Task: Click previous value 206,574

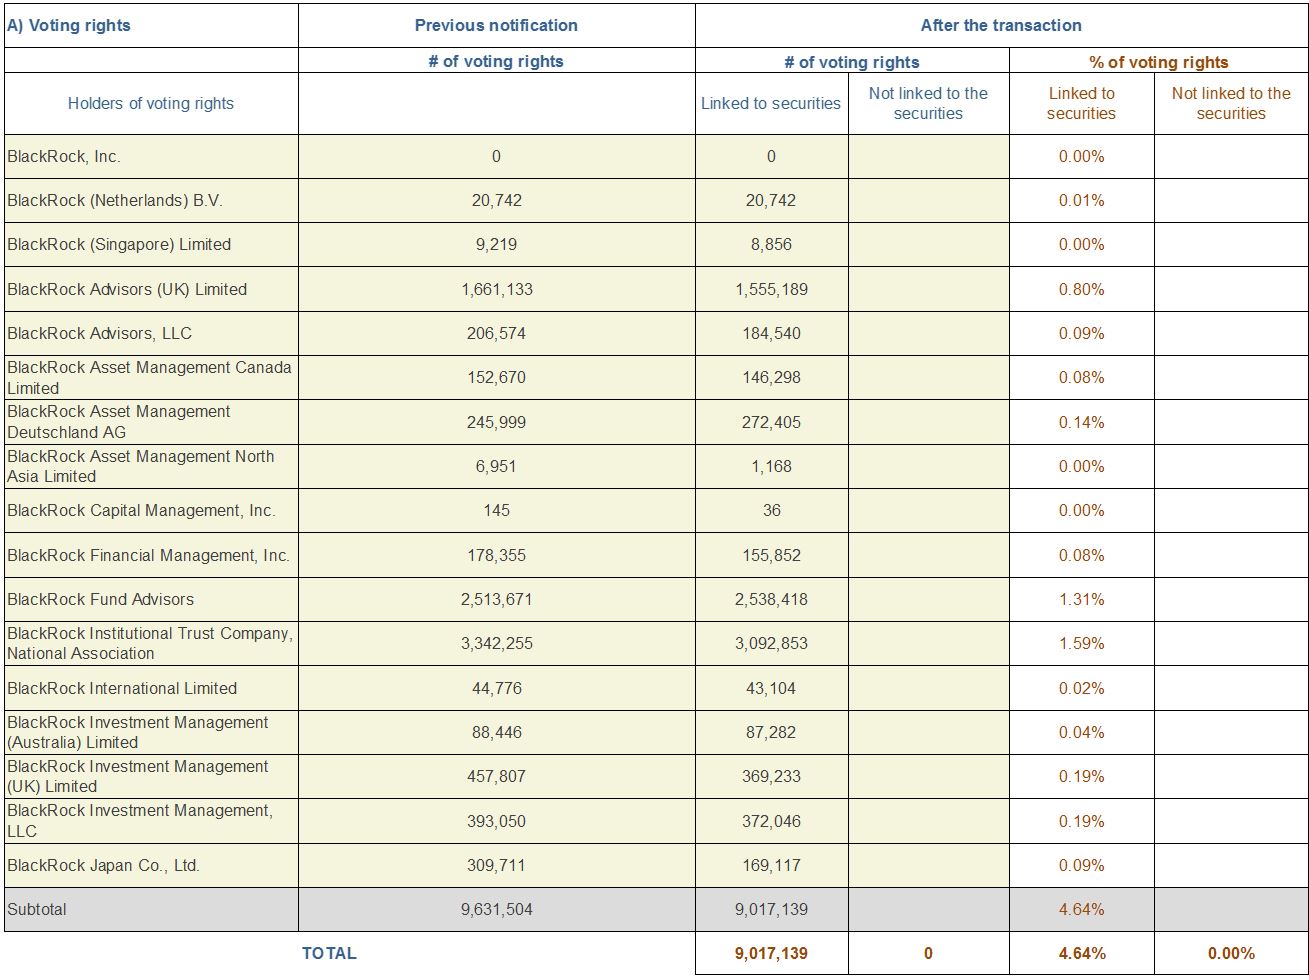Action: (497, 333)
